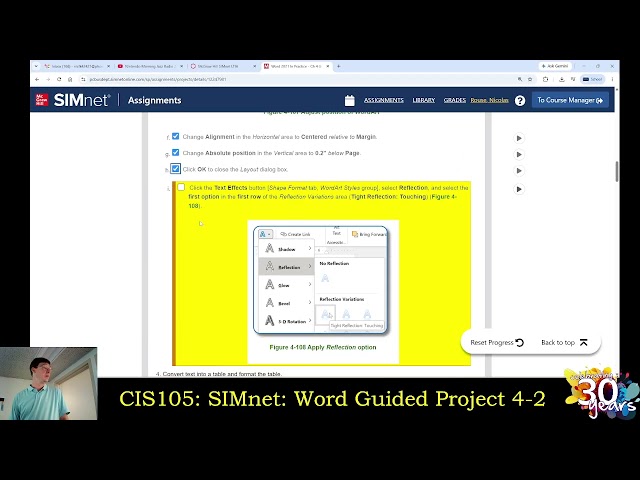640x480 pixels.
Task: Bookmark this page with the star
Action: (x=530, y=79)
